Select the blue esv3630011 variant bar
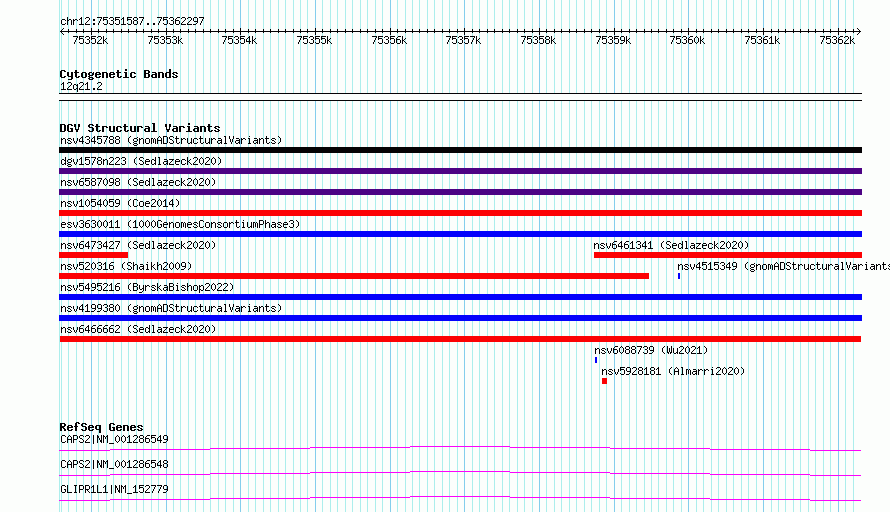890x512 pixels. coord(460,234)
